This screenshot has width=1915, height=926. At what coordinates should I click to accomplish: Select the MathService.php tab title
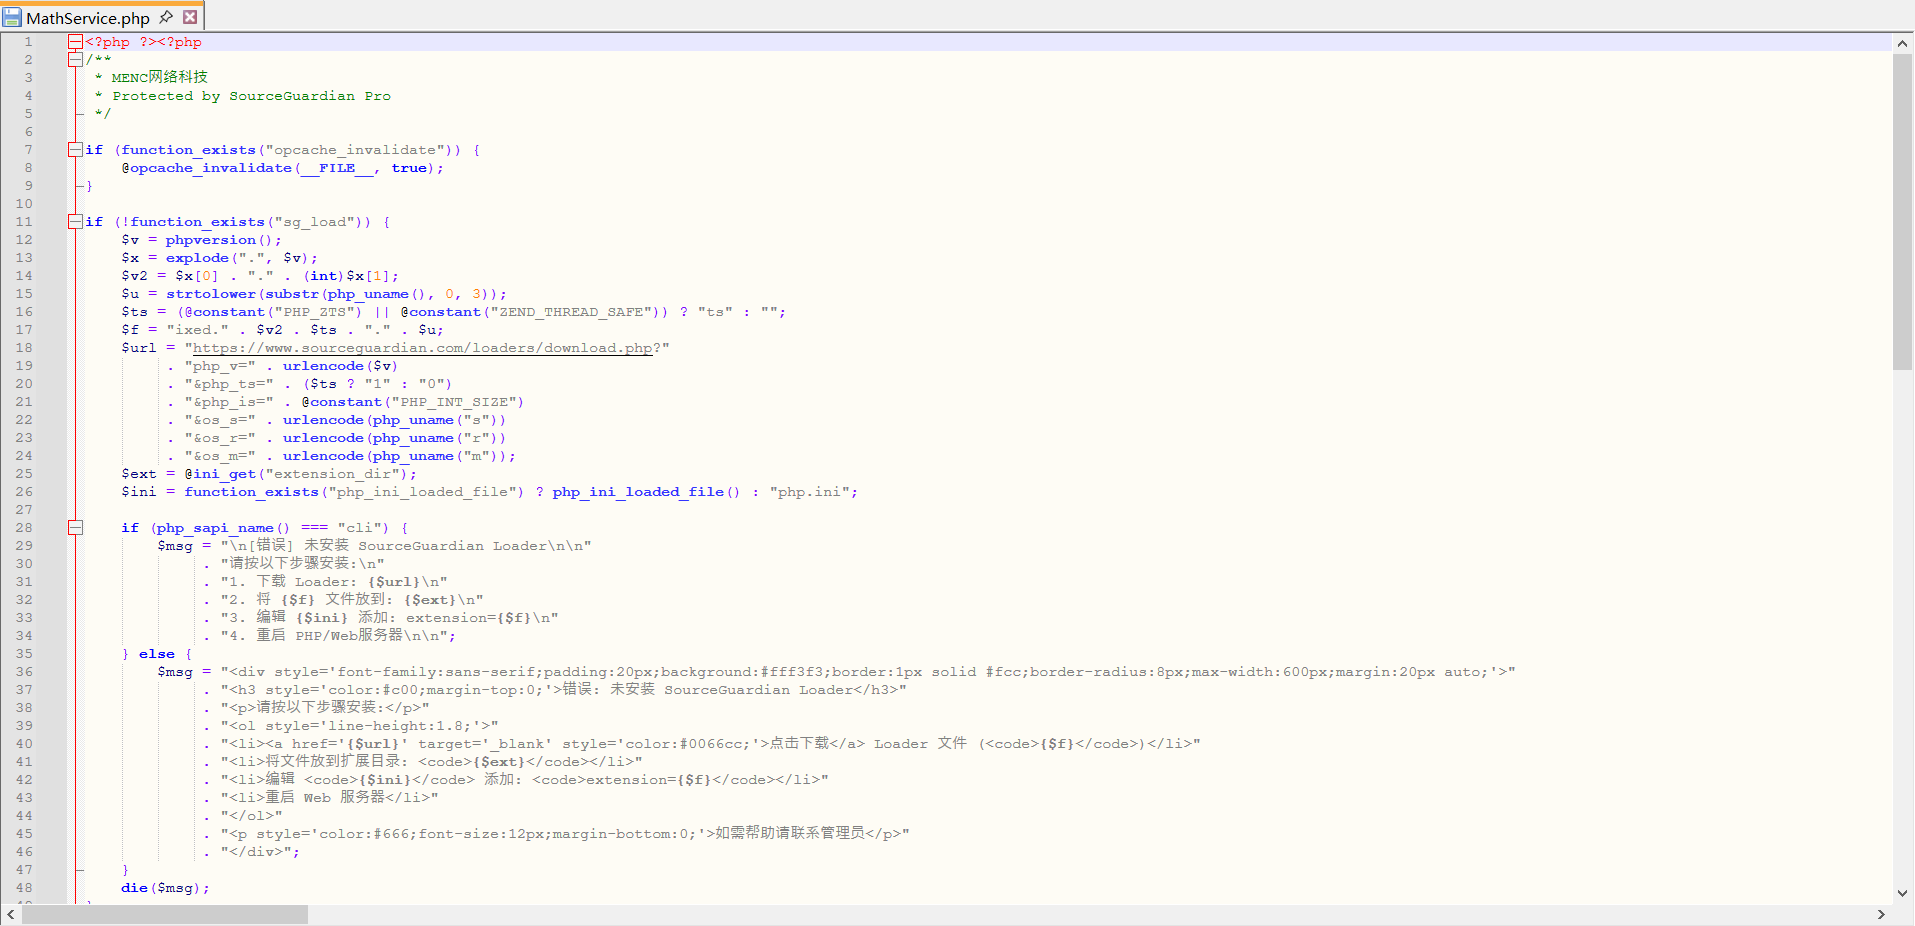(88, 18)
